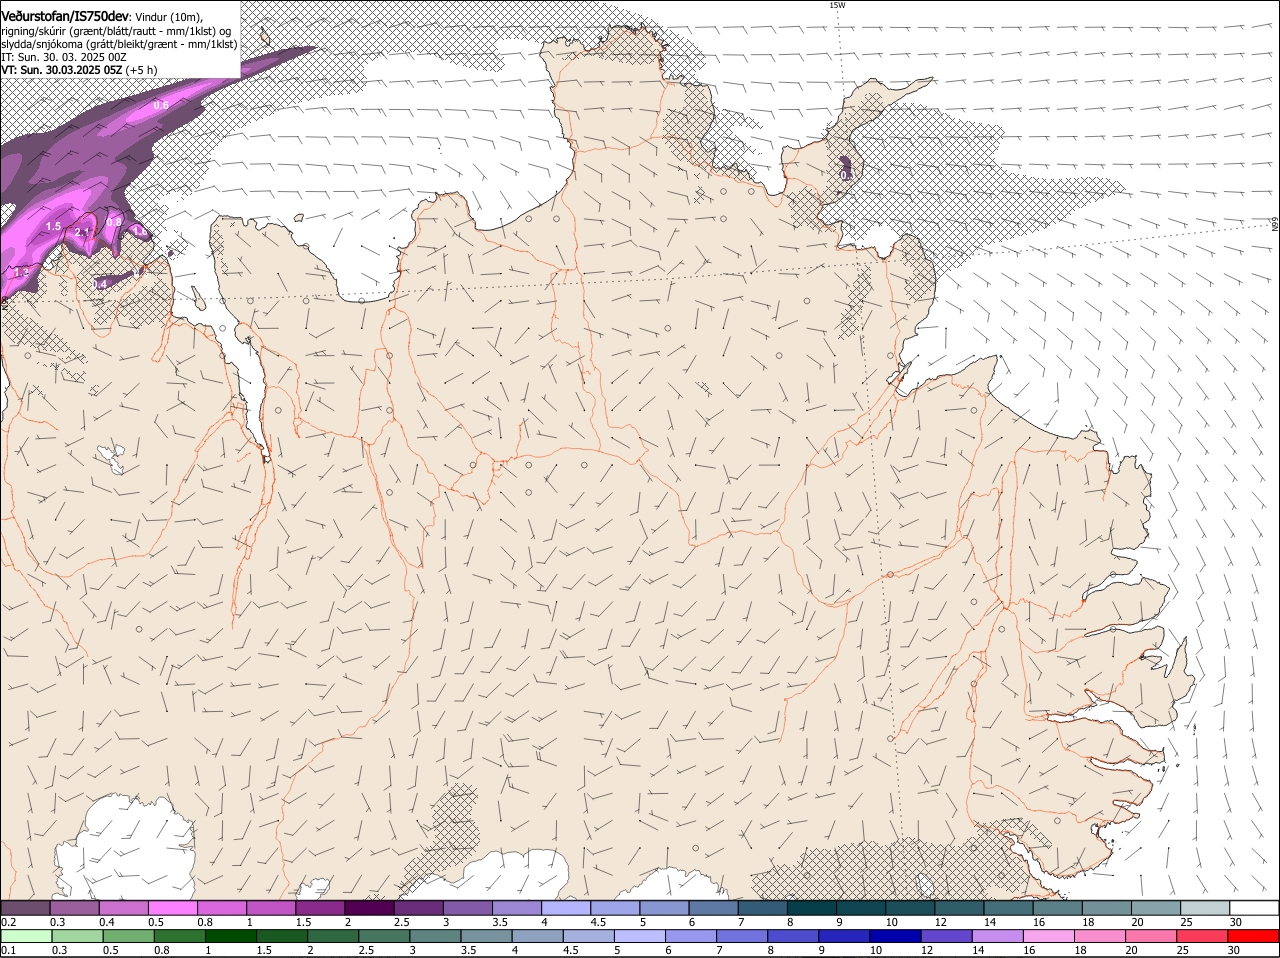Click the '30' label in top legend row
The width and height of the screenshot is (1280, 958).
tap(1236, 922)
